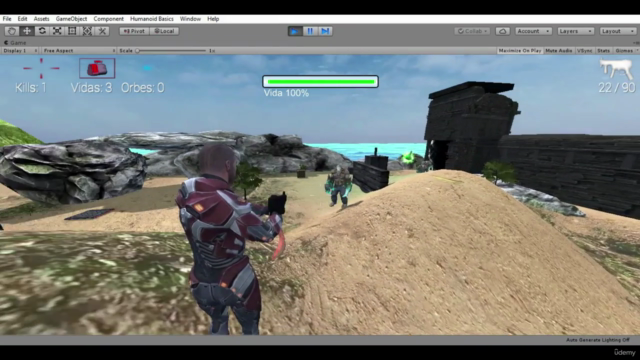Click the '22 / 90' ammo counter
640x360 pixels.
(617, 88)
